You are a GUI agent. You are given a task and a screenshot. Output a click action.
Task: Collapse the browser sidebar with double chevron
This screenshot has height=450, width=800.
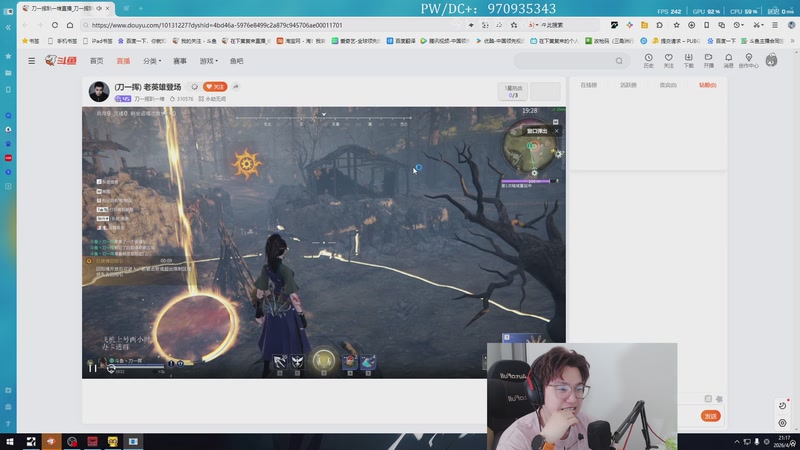coord(8,28)
